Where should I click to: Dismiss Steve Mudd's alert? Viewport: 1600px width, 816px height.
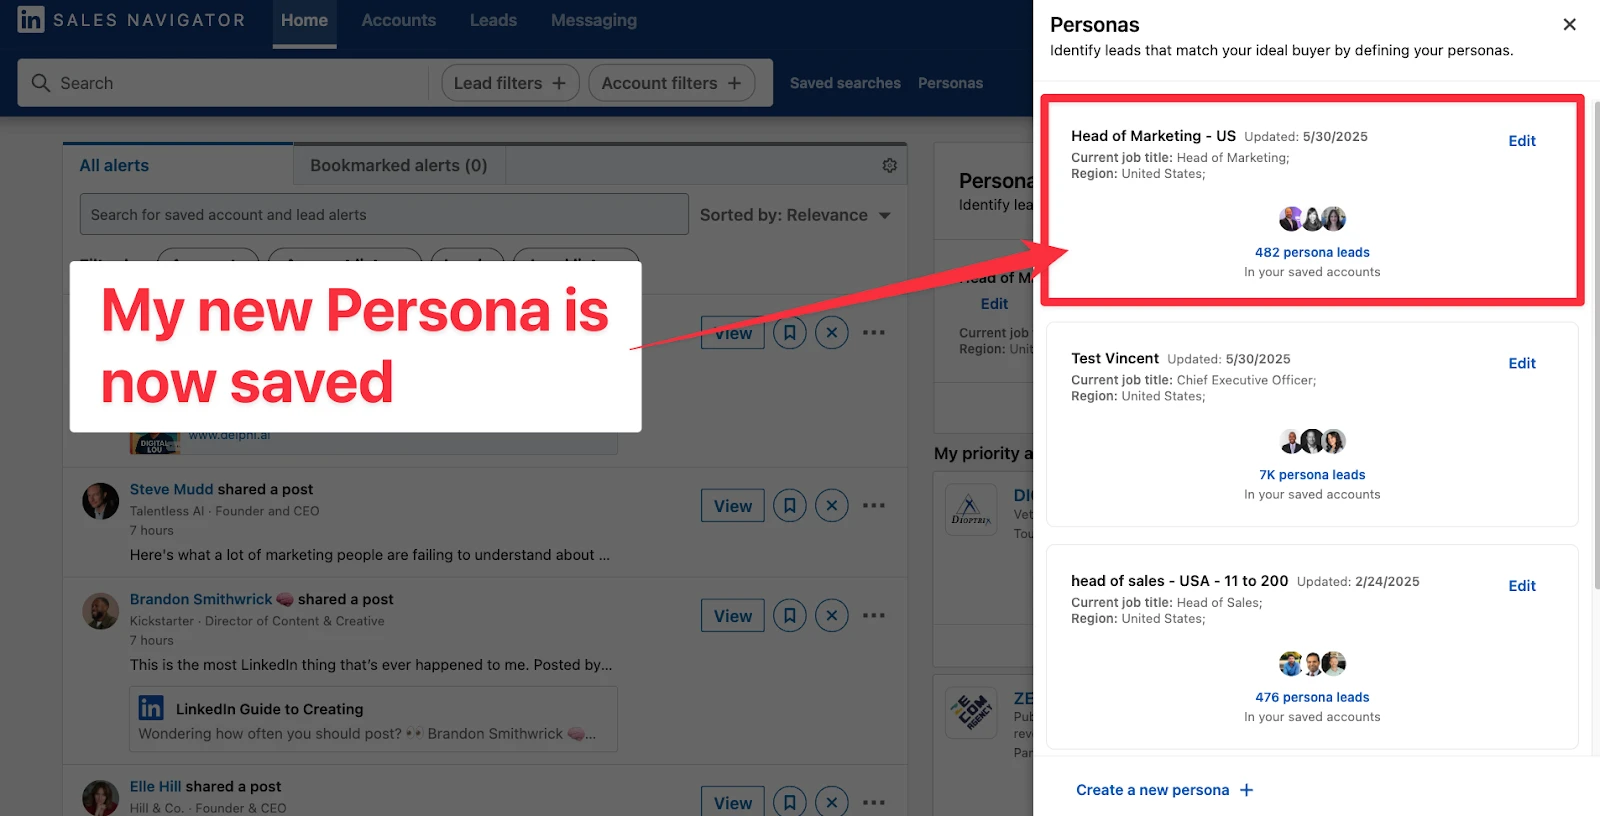[x=831, y=506]
